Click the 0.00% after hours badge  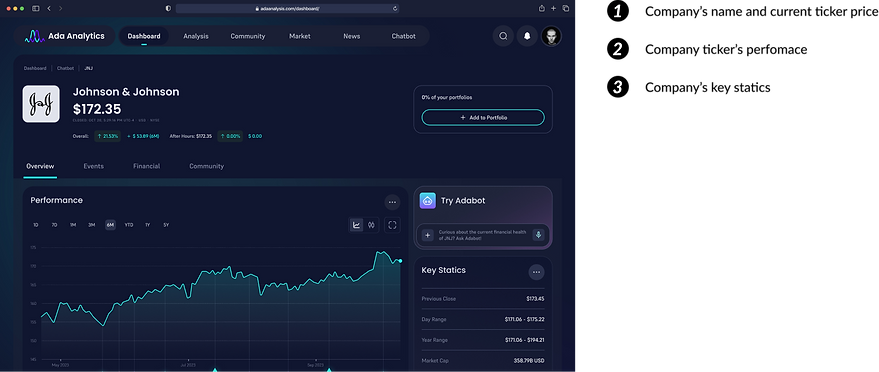click(x=230, y=136)
